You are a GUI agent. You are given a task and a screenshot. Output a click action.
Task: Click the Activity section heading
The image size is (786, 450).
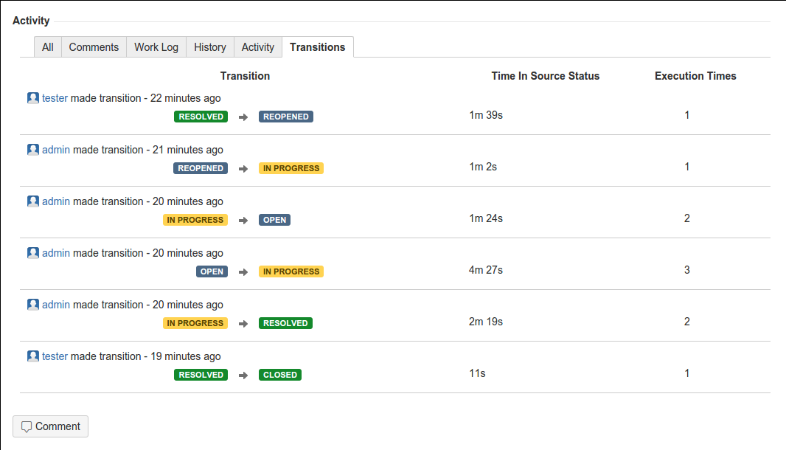click(31, 21)
